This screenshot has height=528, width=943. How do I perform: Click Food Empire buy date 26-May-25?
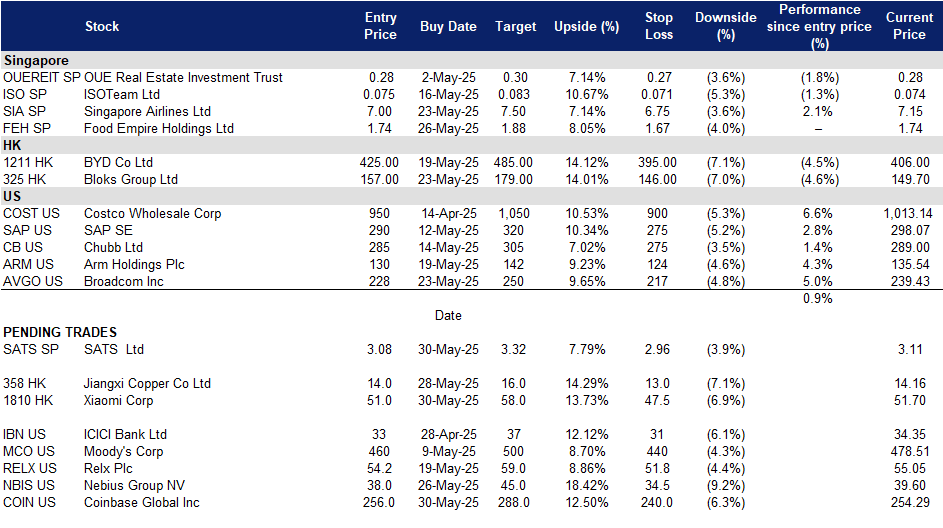449,128
